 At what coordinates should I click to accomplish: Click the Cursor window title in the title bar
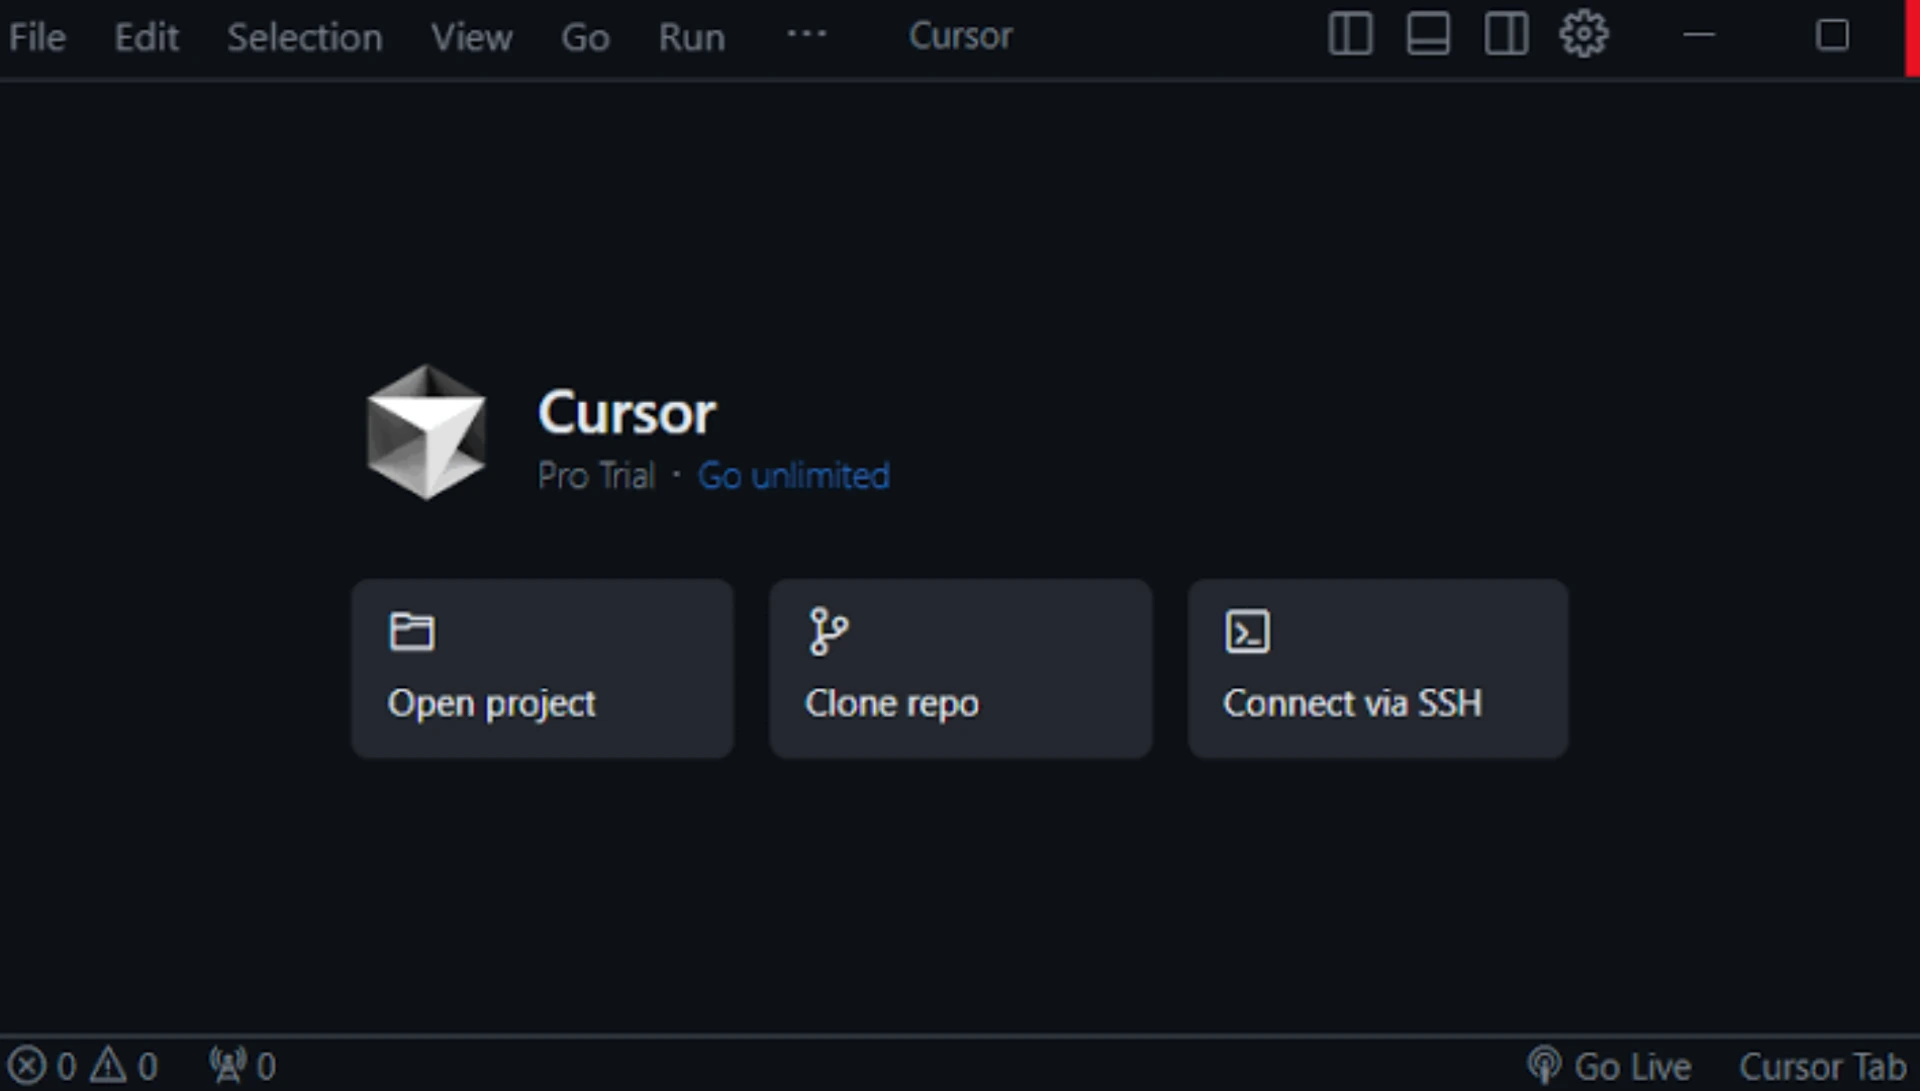(x=960, y=36)
